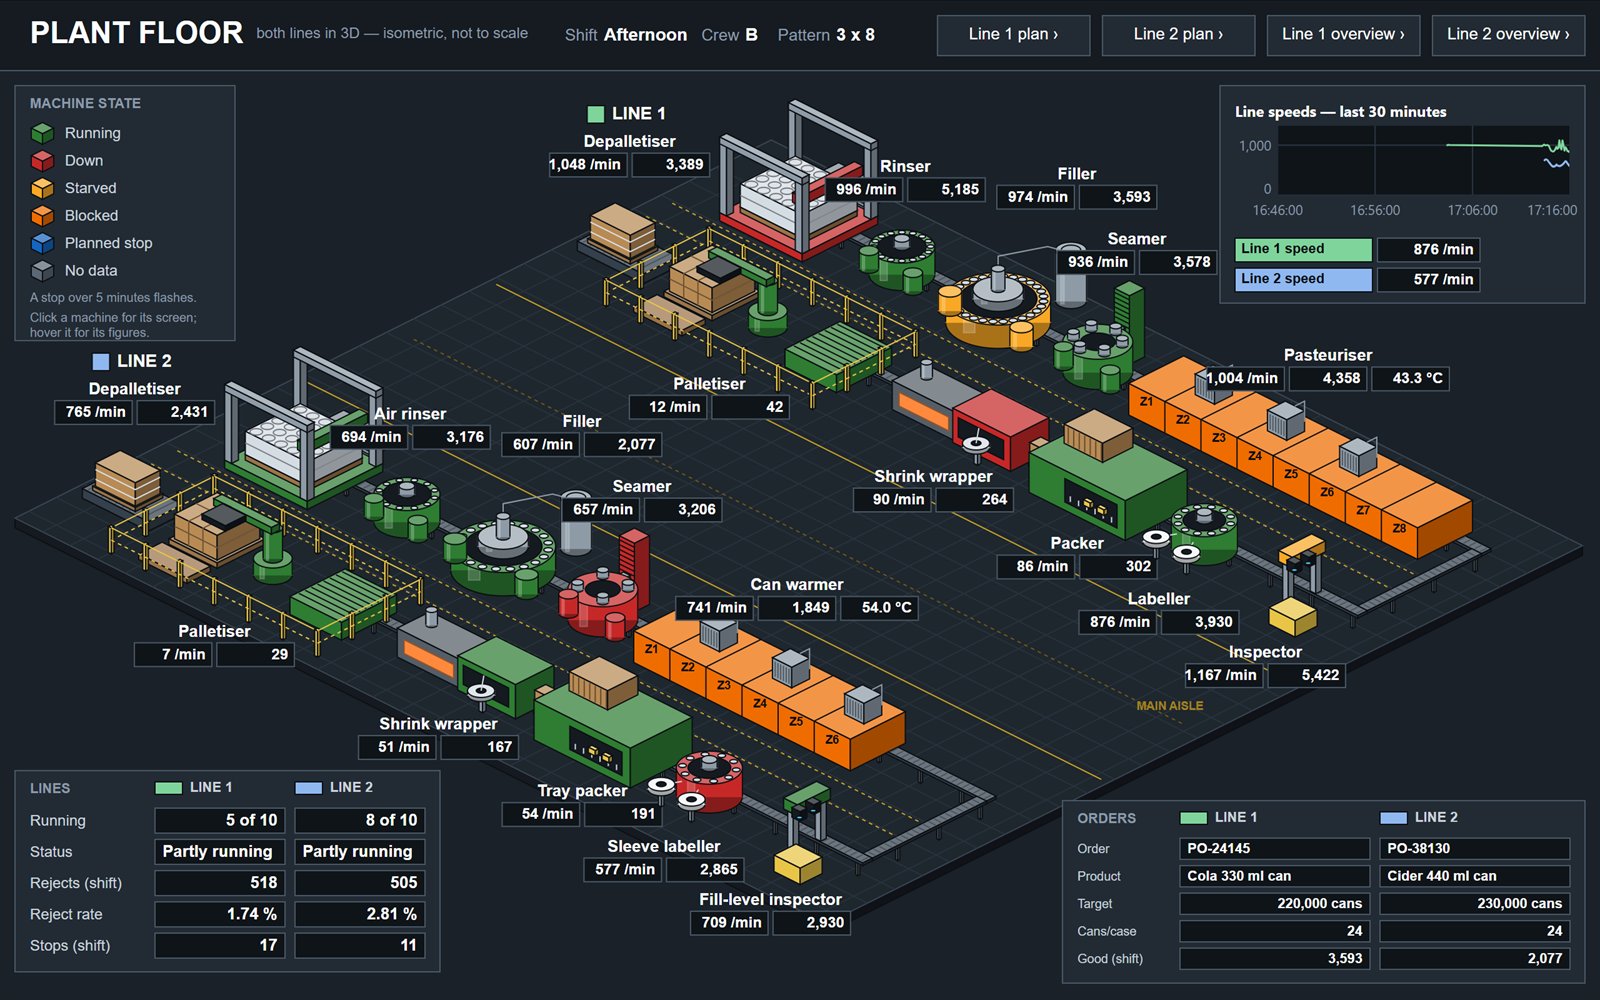1600x1000 pixels.
Task: Click the Shift Afternoon header label
Action: click(626, 35)
